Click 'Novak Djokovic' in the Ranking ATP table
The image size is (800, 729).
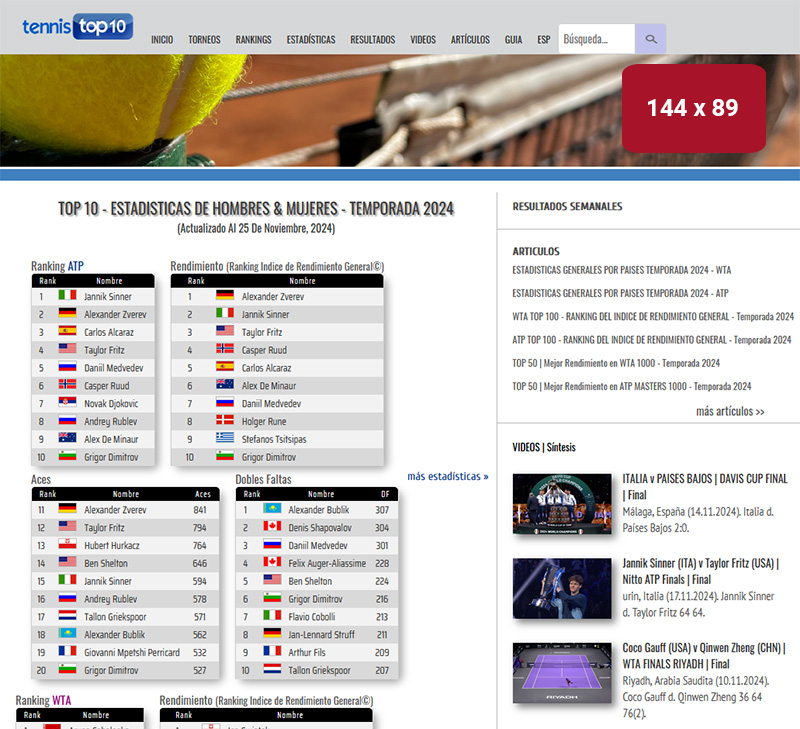coord(111,404)
